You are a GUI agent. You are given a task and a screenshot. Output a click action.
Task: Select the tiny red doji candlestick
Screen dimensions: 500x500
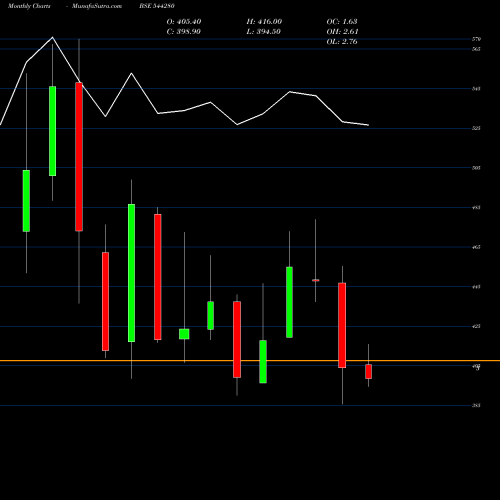316,280
